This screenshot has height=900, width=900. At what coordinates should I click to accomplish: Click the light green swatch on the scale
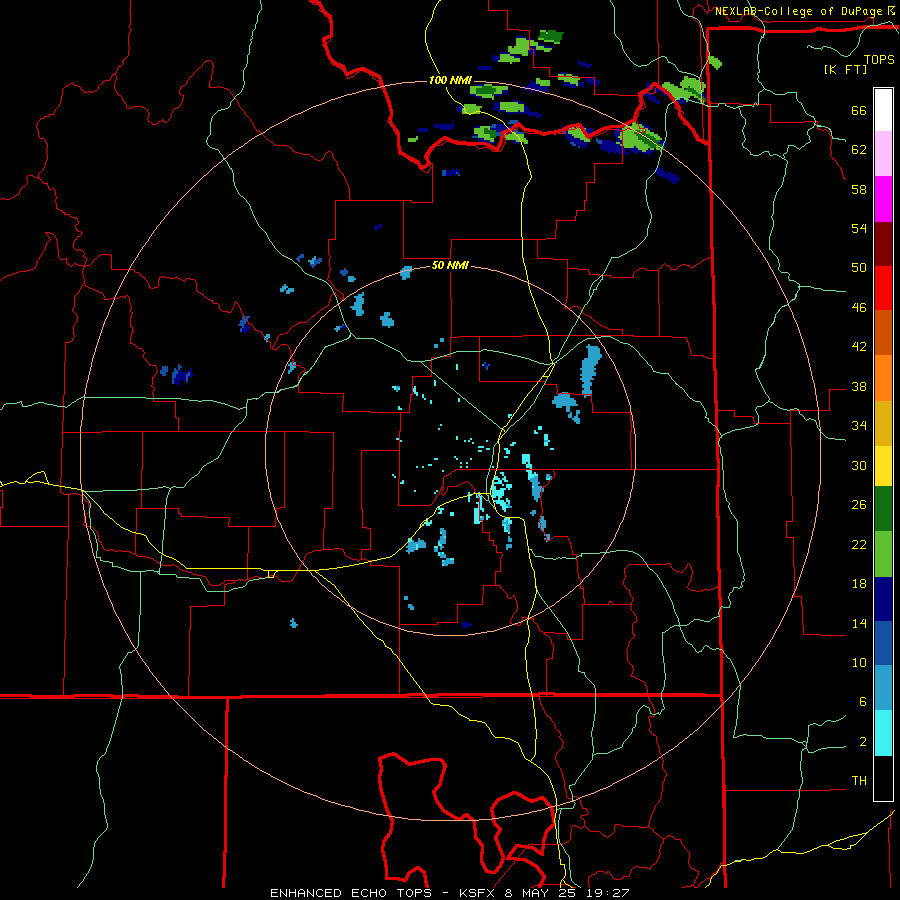(883, 554)
